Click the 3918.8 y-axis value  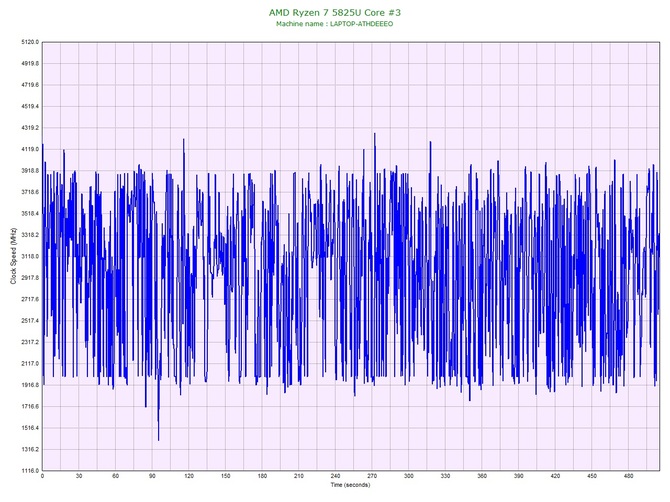pos(30,170)
